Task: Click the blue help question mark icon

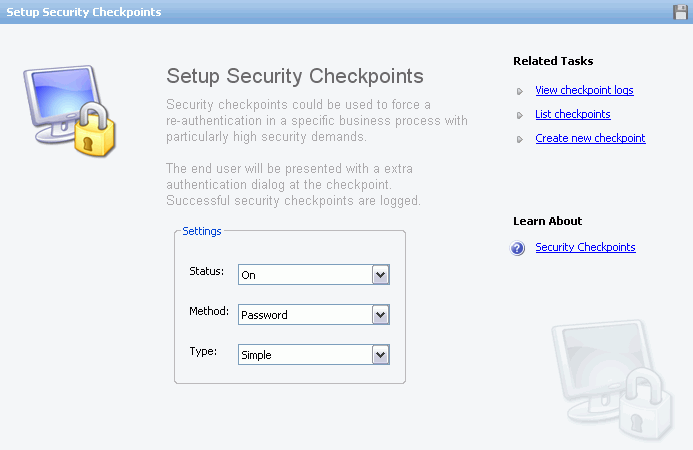Action: coord(517,248)
